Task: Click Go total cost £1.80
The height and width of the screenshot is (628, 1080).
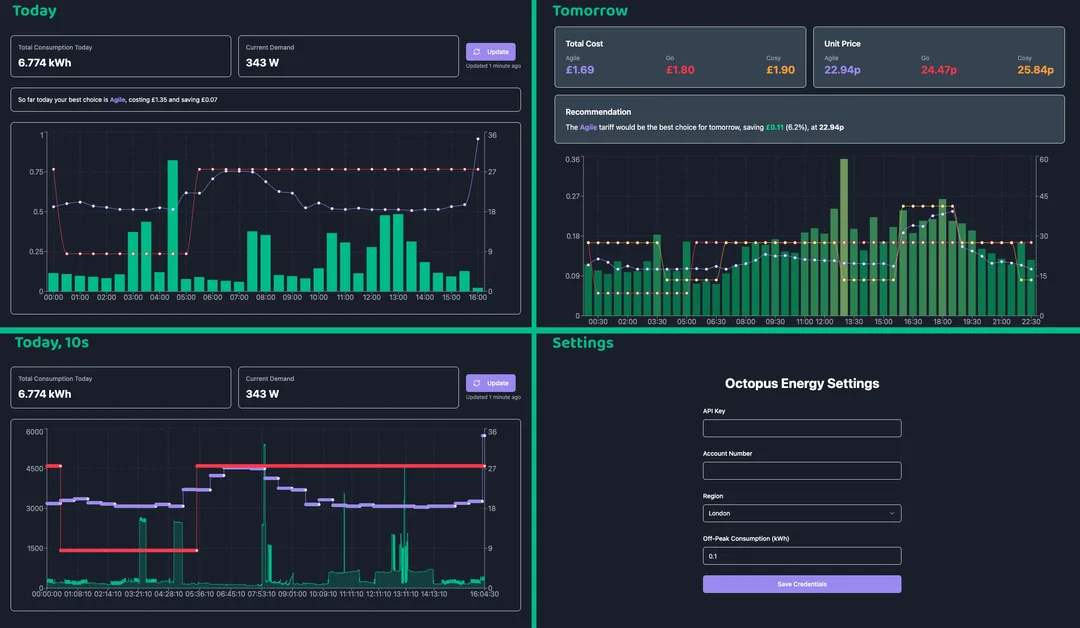Action: pos(680,70)
